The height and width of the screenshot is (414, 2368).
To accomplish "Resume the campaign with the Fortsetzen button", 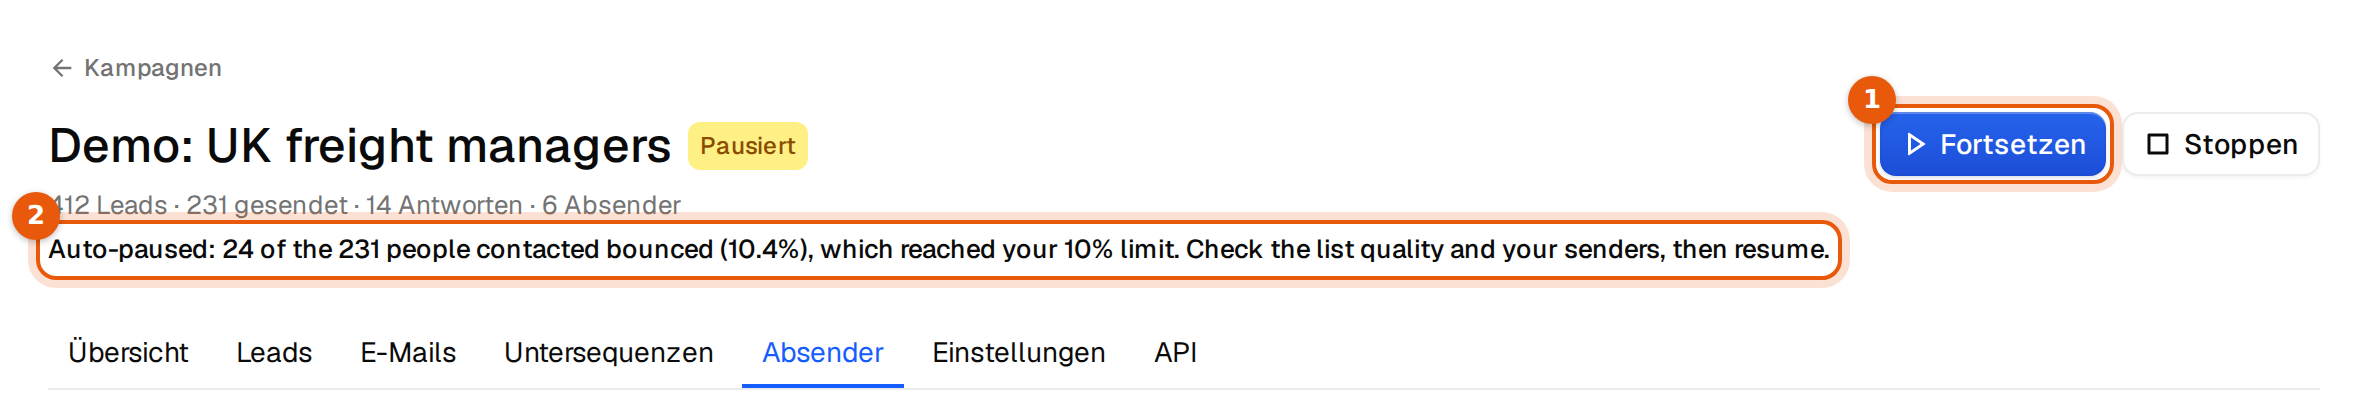I will tap(1992, 145).
